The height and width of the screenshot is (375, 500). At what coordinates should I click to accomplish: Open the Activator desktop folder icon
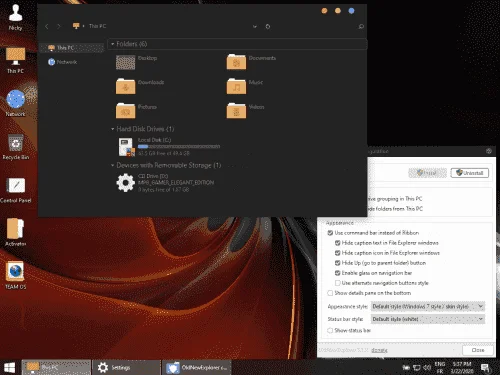tap(15, 232)
